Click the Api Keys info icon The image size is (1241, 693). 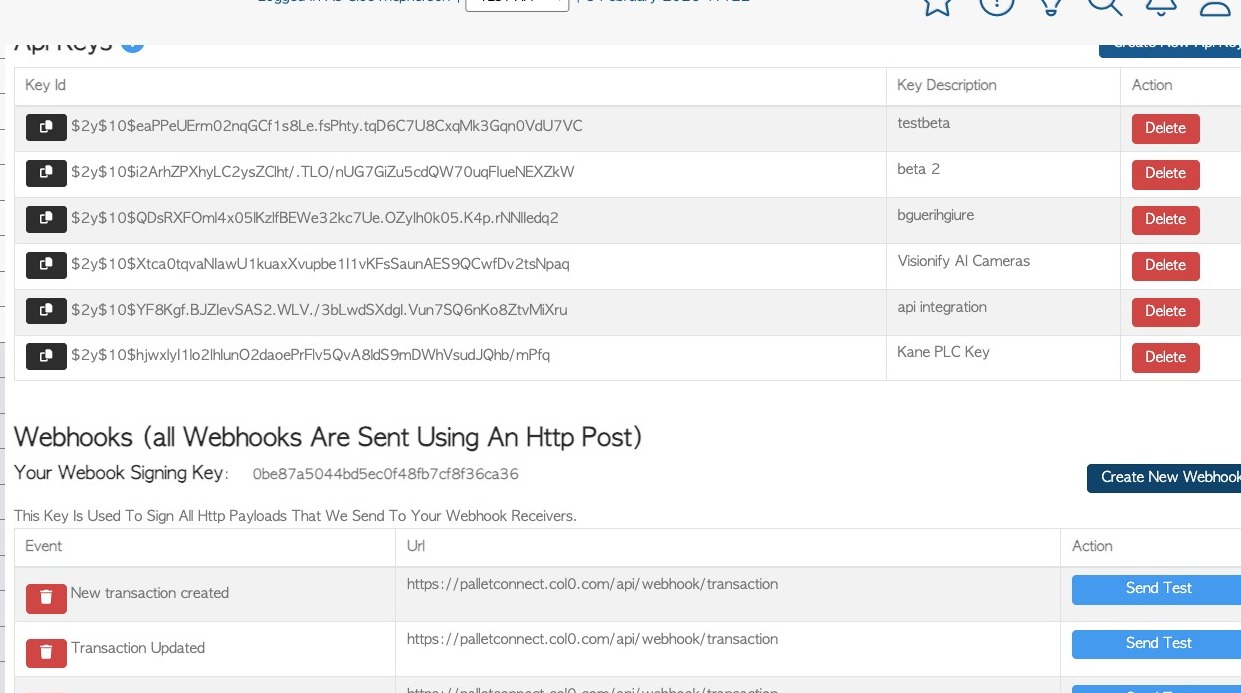click(132, 44)
